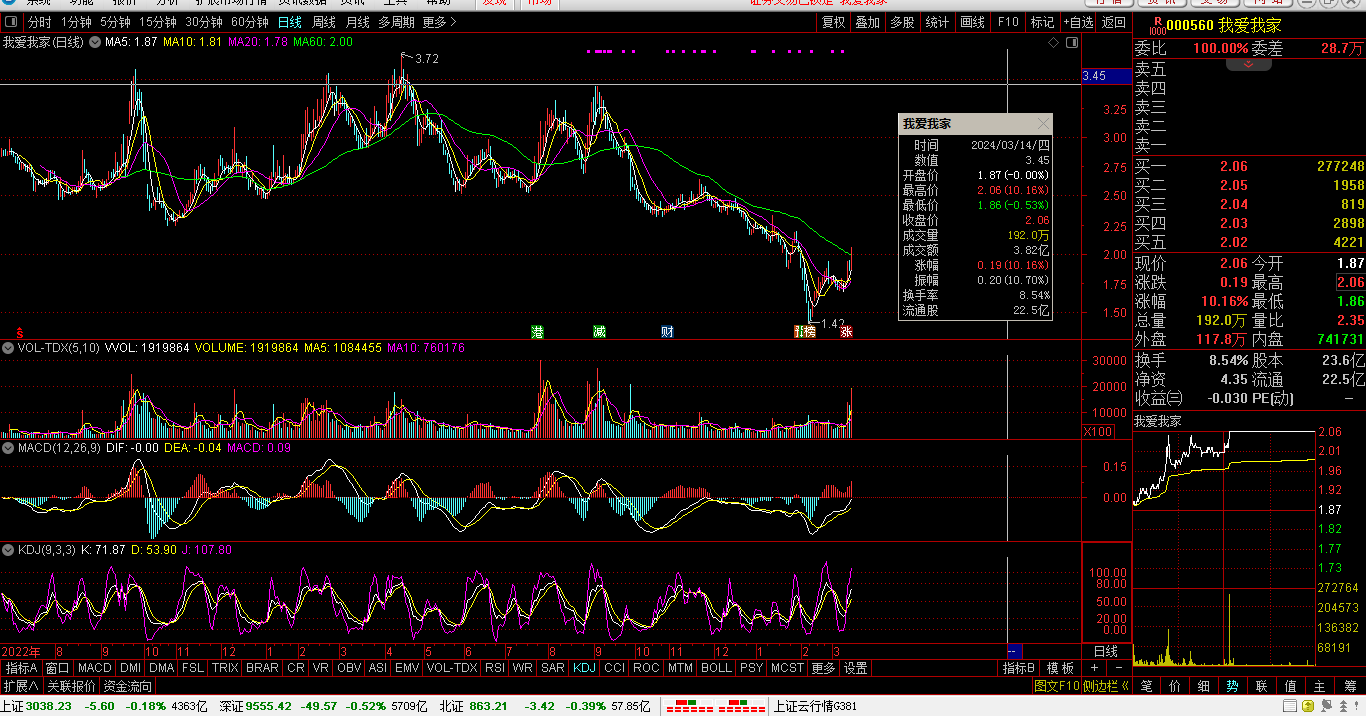Expand the sell-order chevron below 委比
This screenshot has width=1366, height=716.
tap(1249, 64)
